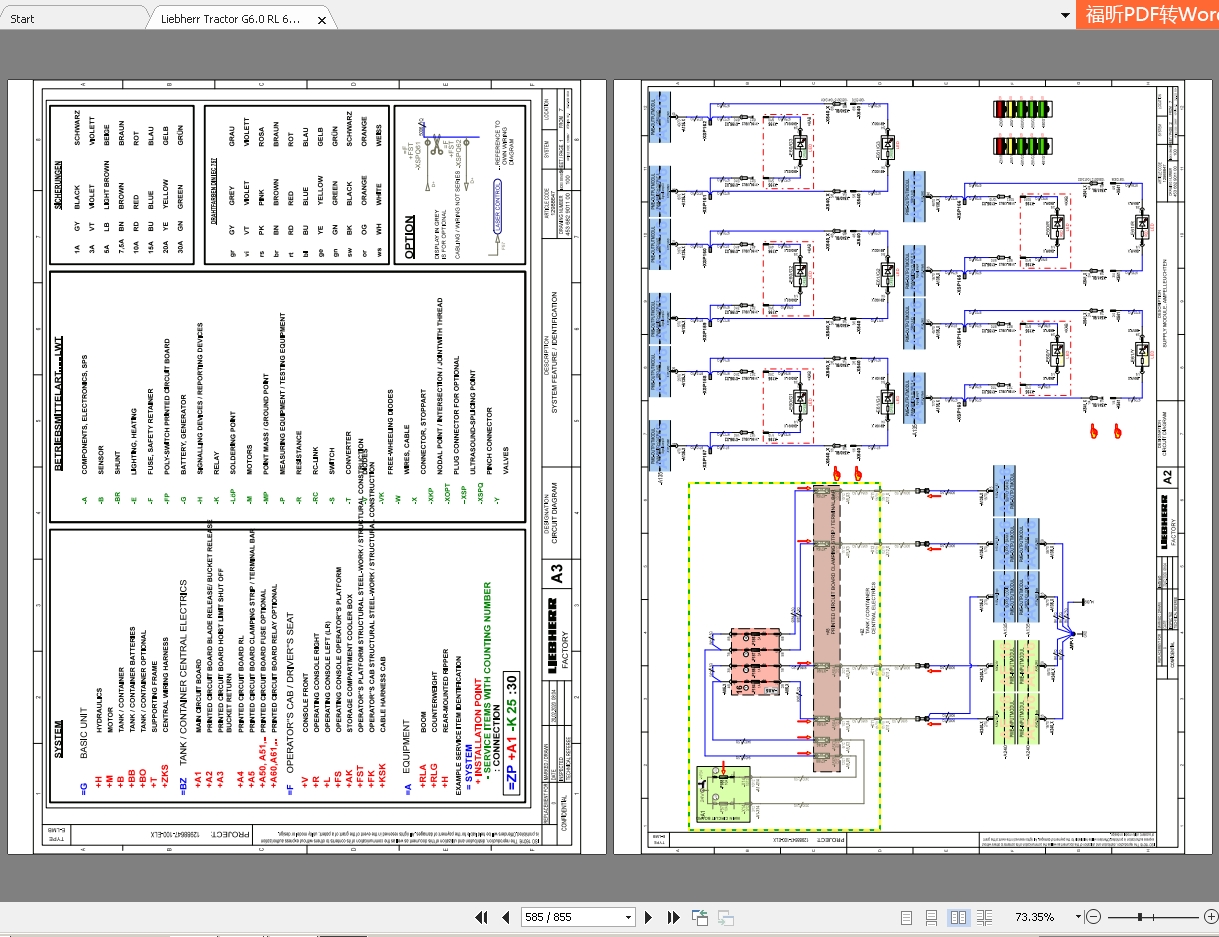Image resolution: width=1219 pixels, height=937 pixels.
Task: Select two-page facing view
Action: [x=958, y=917]
